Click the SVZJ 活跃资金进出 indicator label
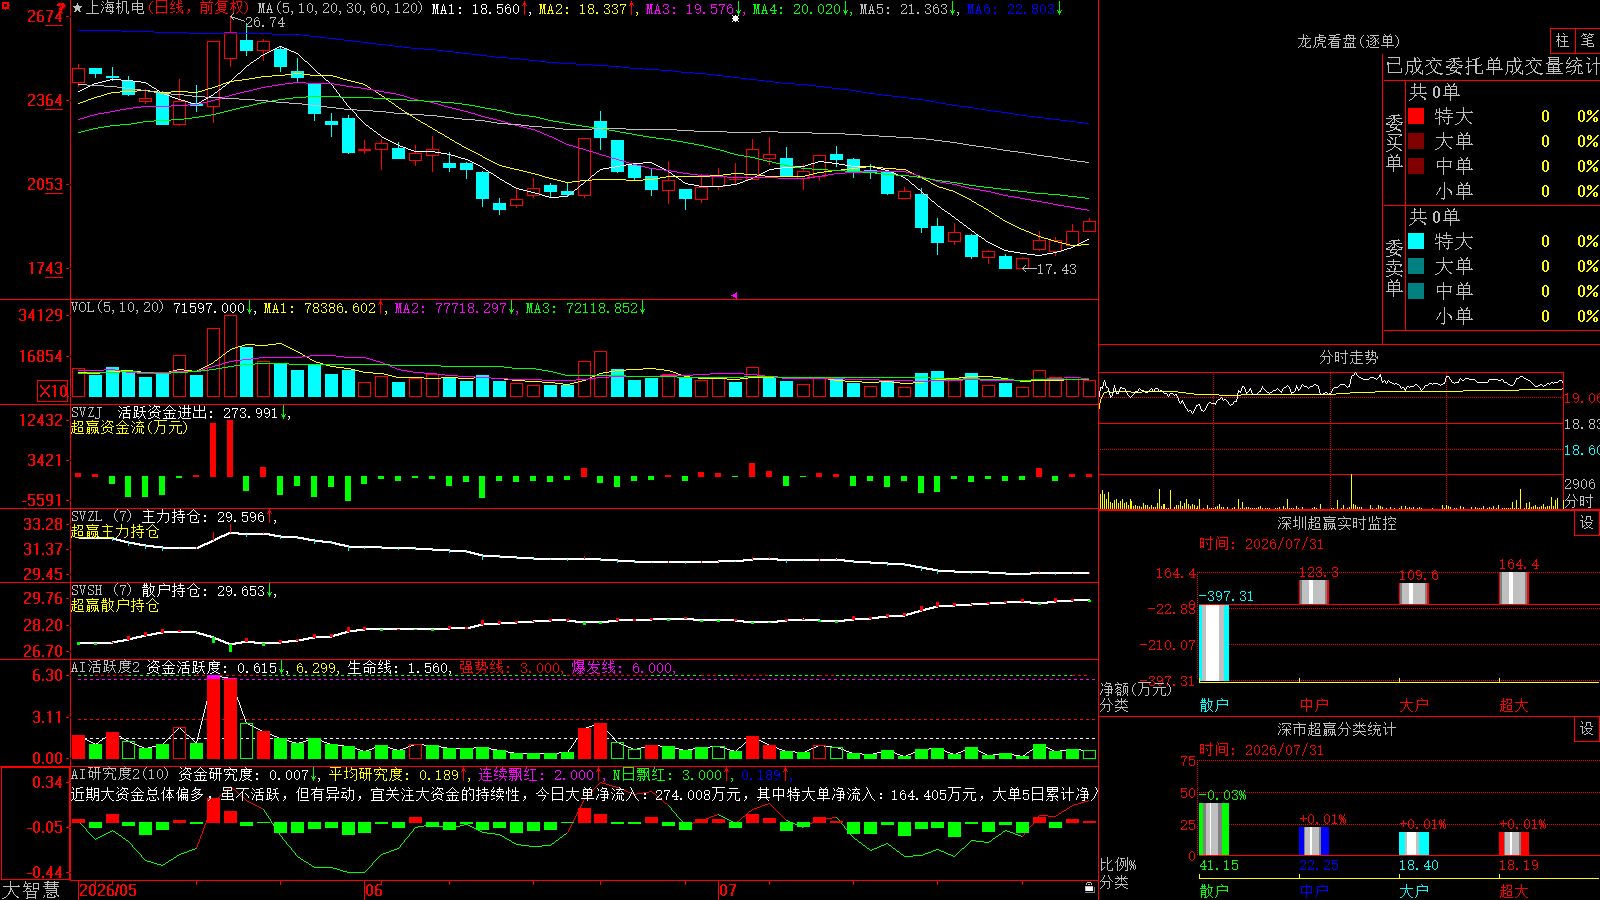The image size is (1600, 900). pos(141,413)
